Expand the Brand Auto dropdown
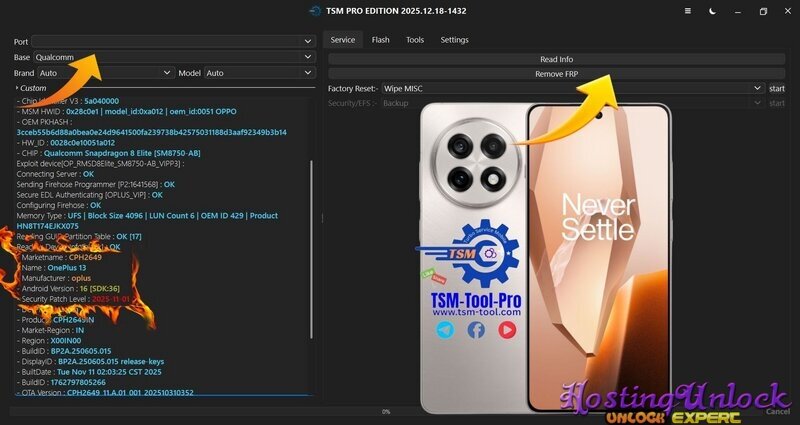 click(105, 73)
